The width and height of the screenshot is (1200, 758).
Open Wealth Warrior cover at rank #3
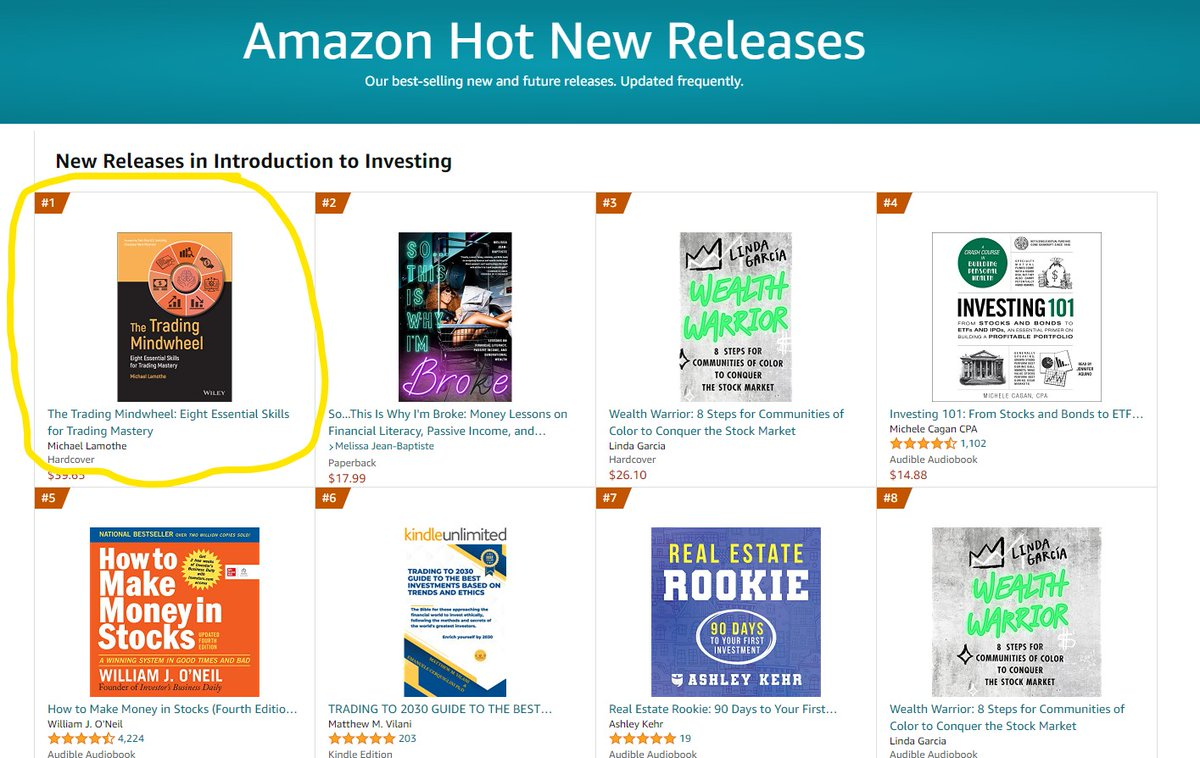[x=735, y=317]
